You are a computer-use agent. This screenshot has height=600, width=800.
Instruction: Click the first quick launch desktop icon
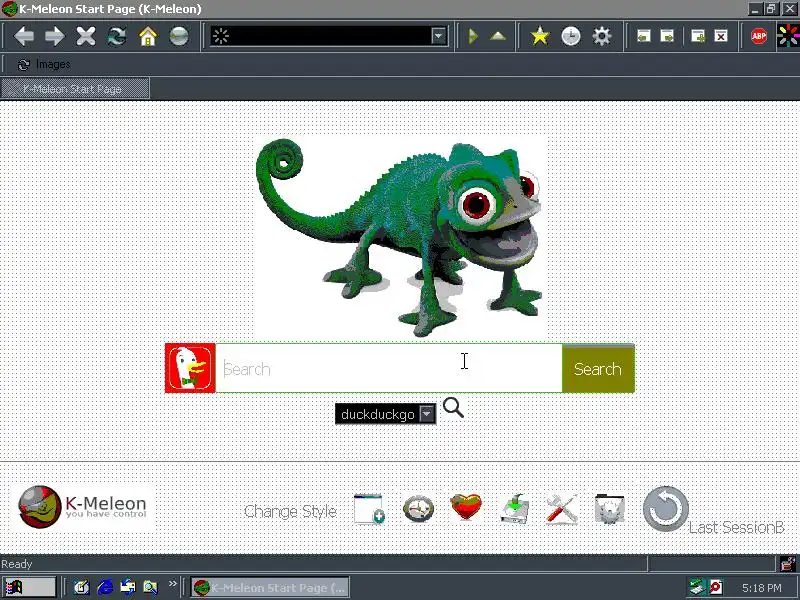(x=81, y=587)
